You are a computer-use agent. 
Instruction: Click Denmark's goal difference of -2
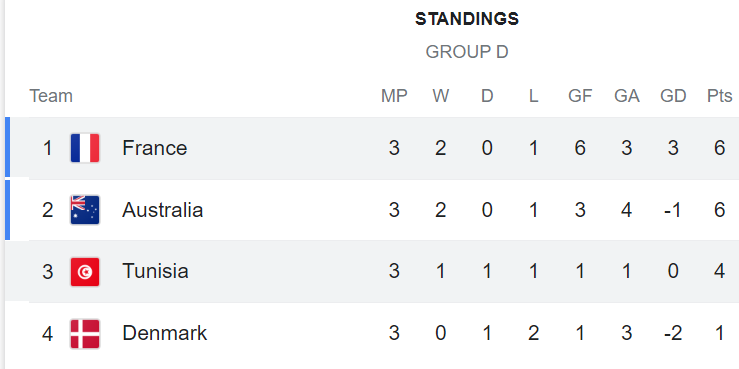click(x=673, y=334)
